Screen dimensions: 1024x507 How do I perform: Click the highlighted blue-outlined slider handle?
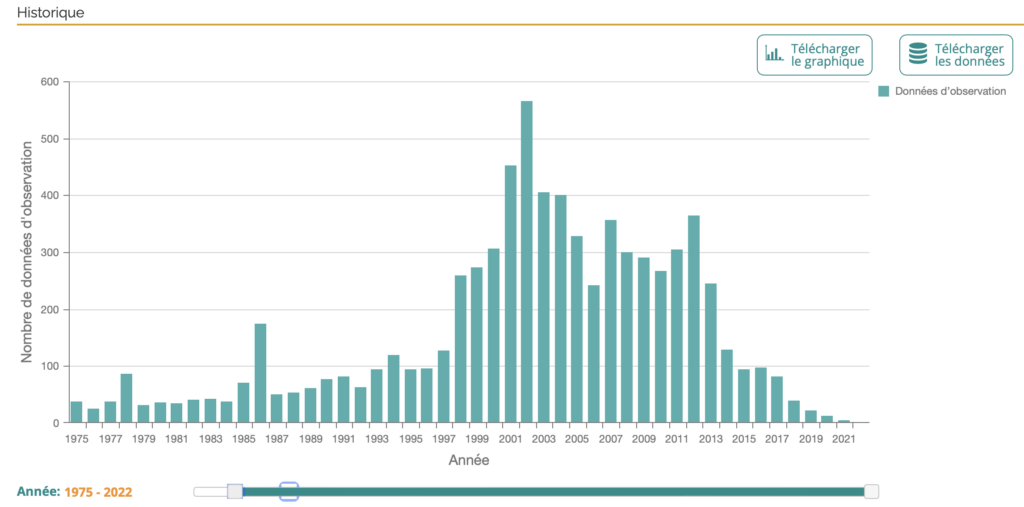pos(289,491)
